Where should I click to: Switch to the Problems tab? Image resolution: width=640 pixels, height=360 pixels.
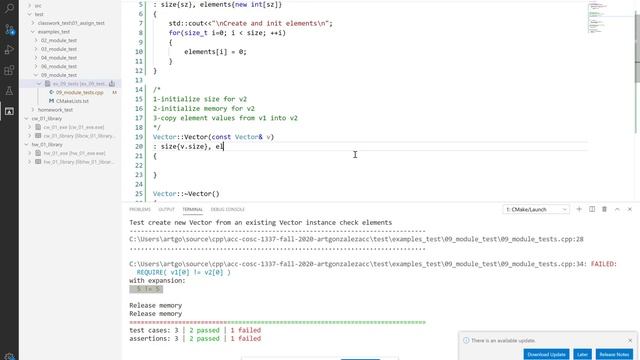pyautogui.click(x=140, y=209)
